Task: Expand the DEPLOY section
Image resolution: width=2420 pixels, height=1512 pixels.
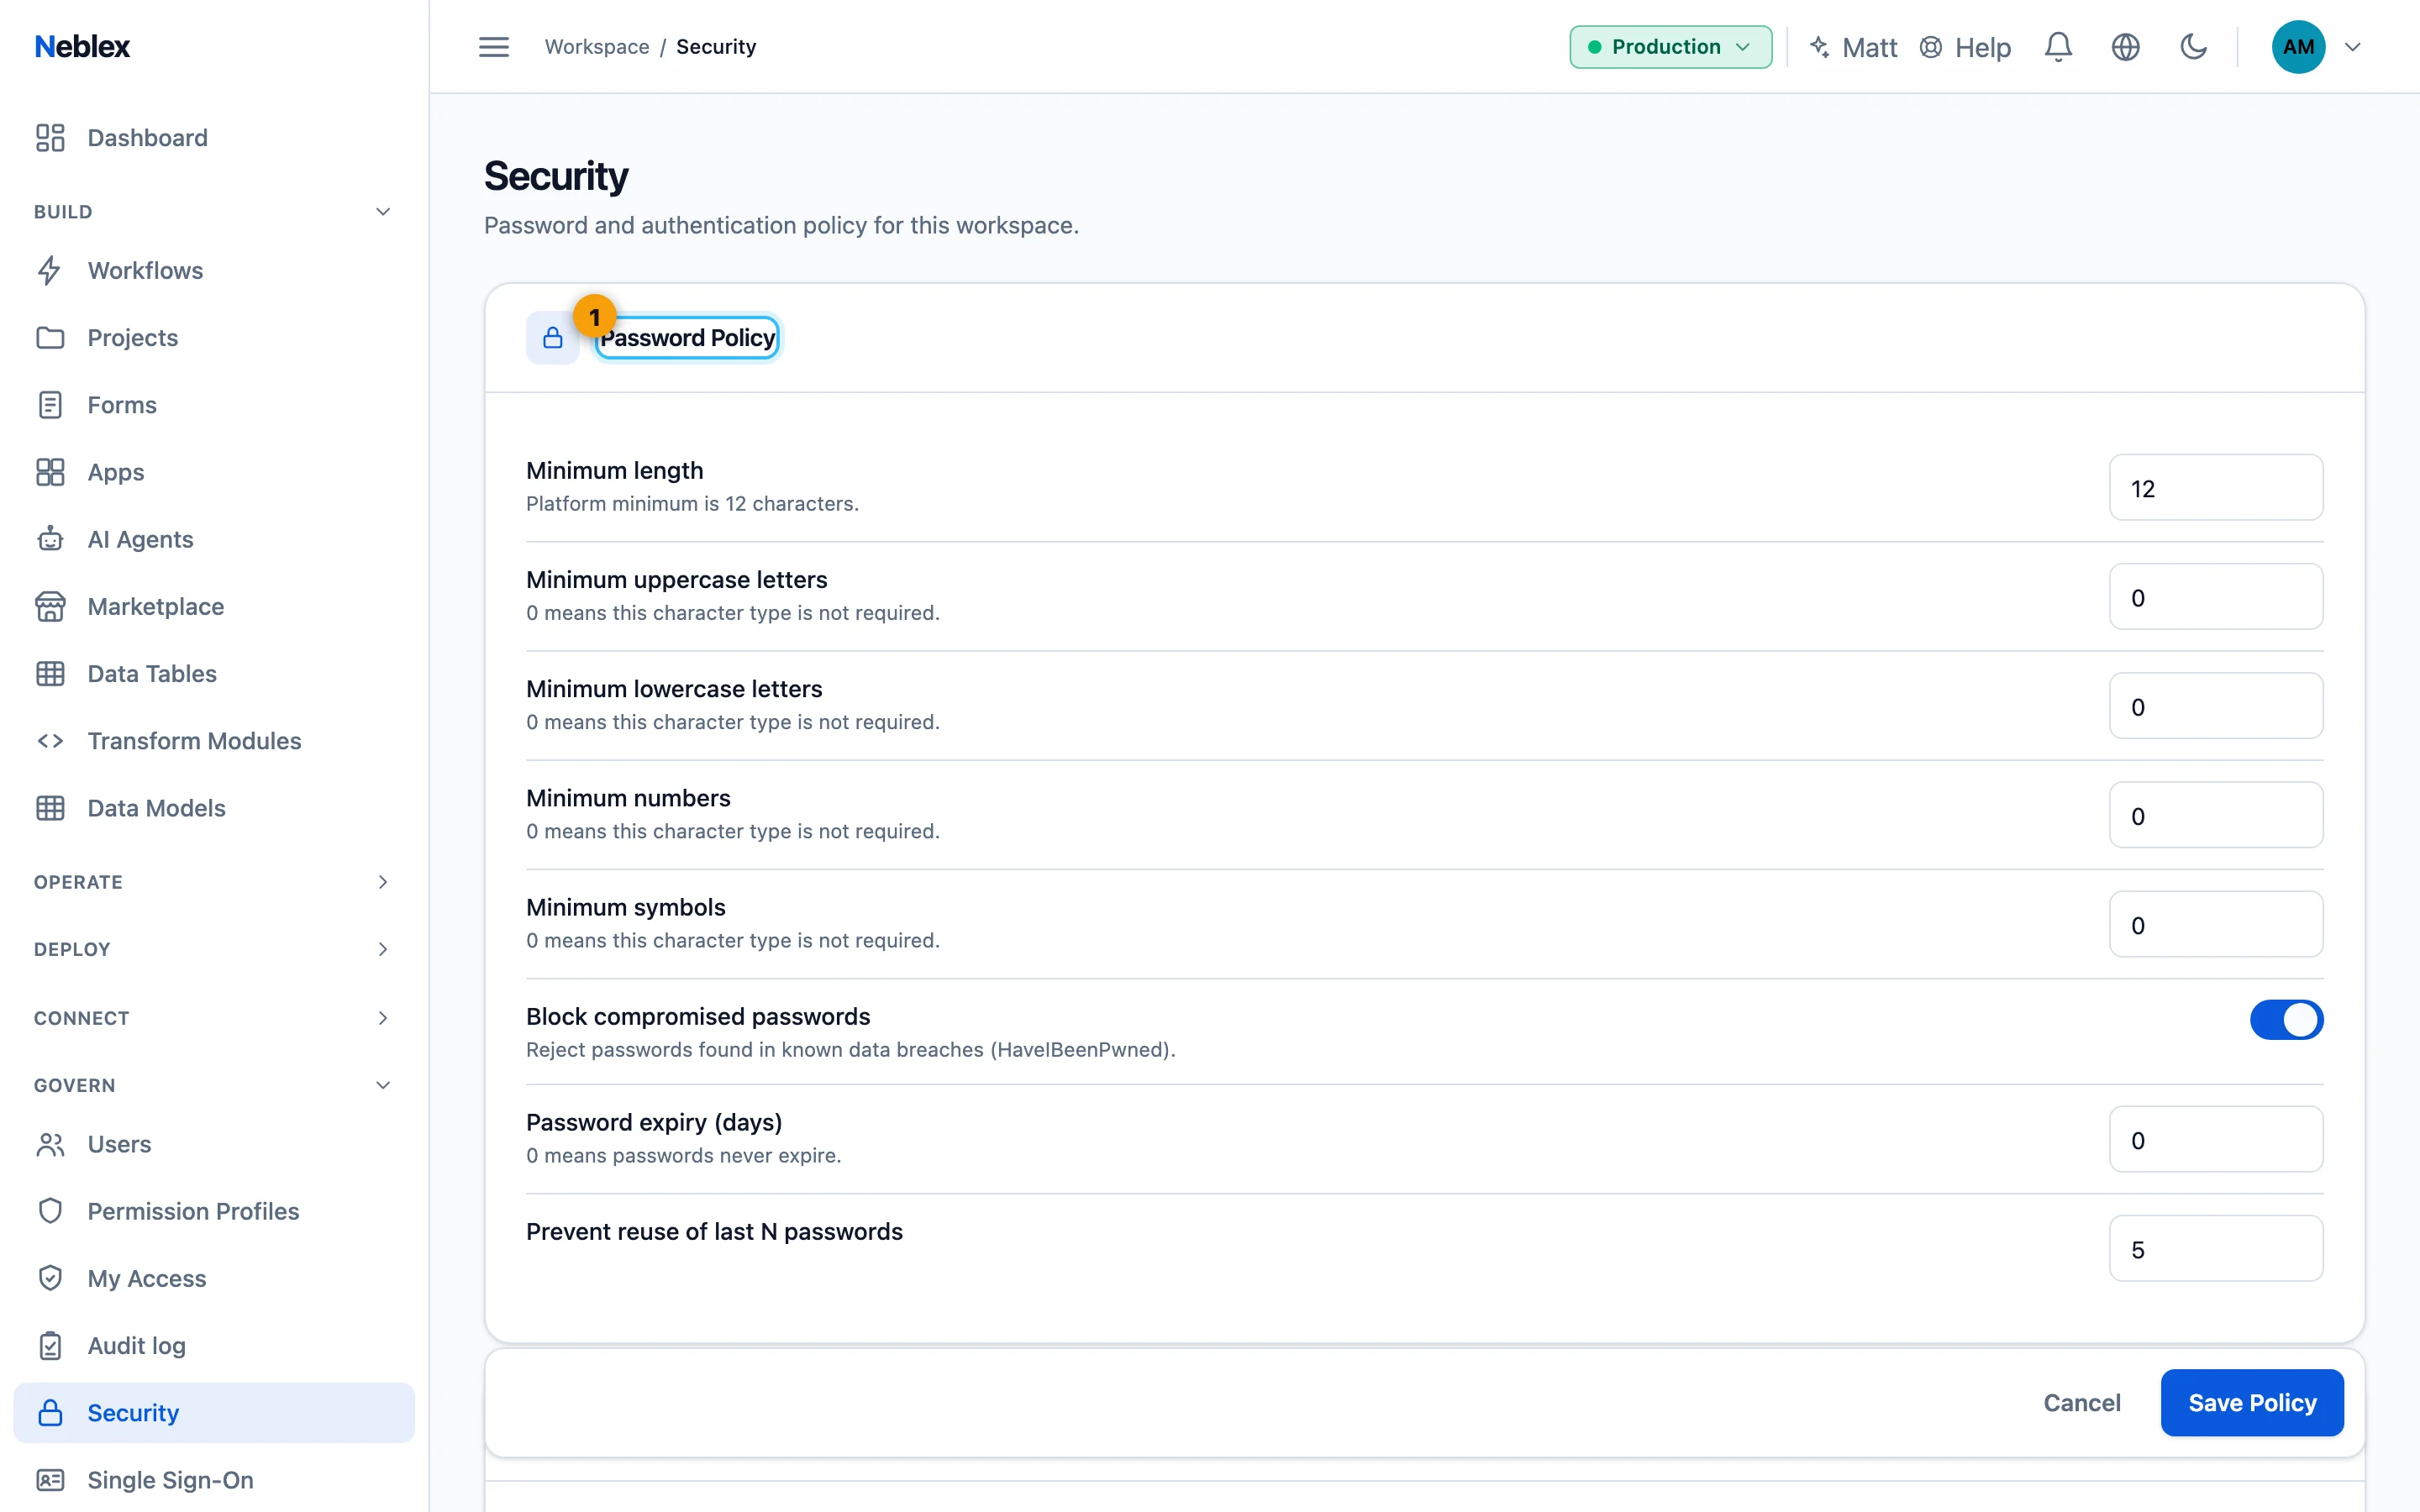Action: coord(214,949)
